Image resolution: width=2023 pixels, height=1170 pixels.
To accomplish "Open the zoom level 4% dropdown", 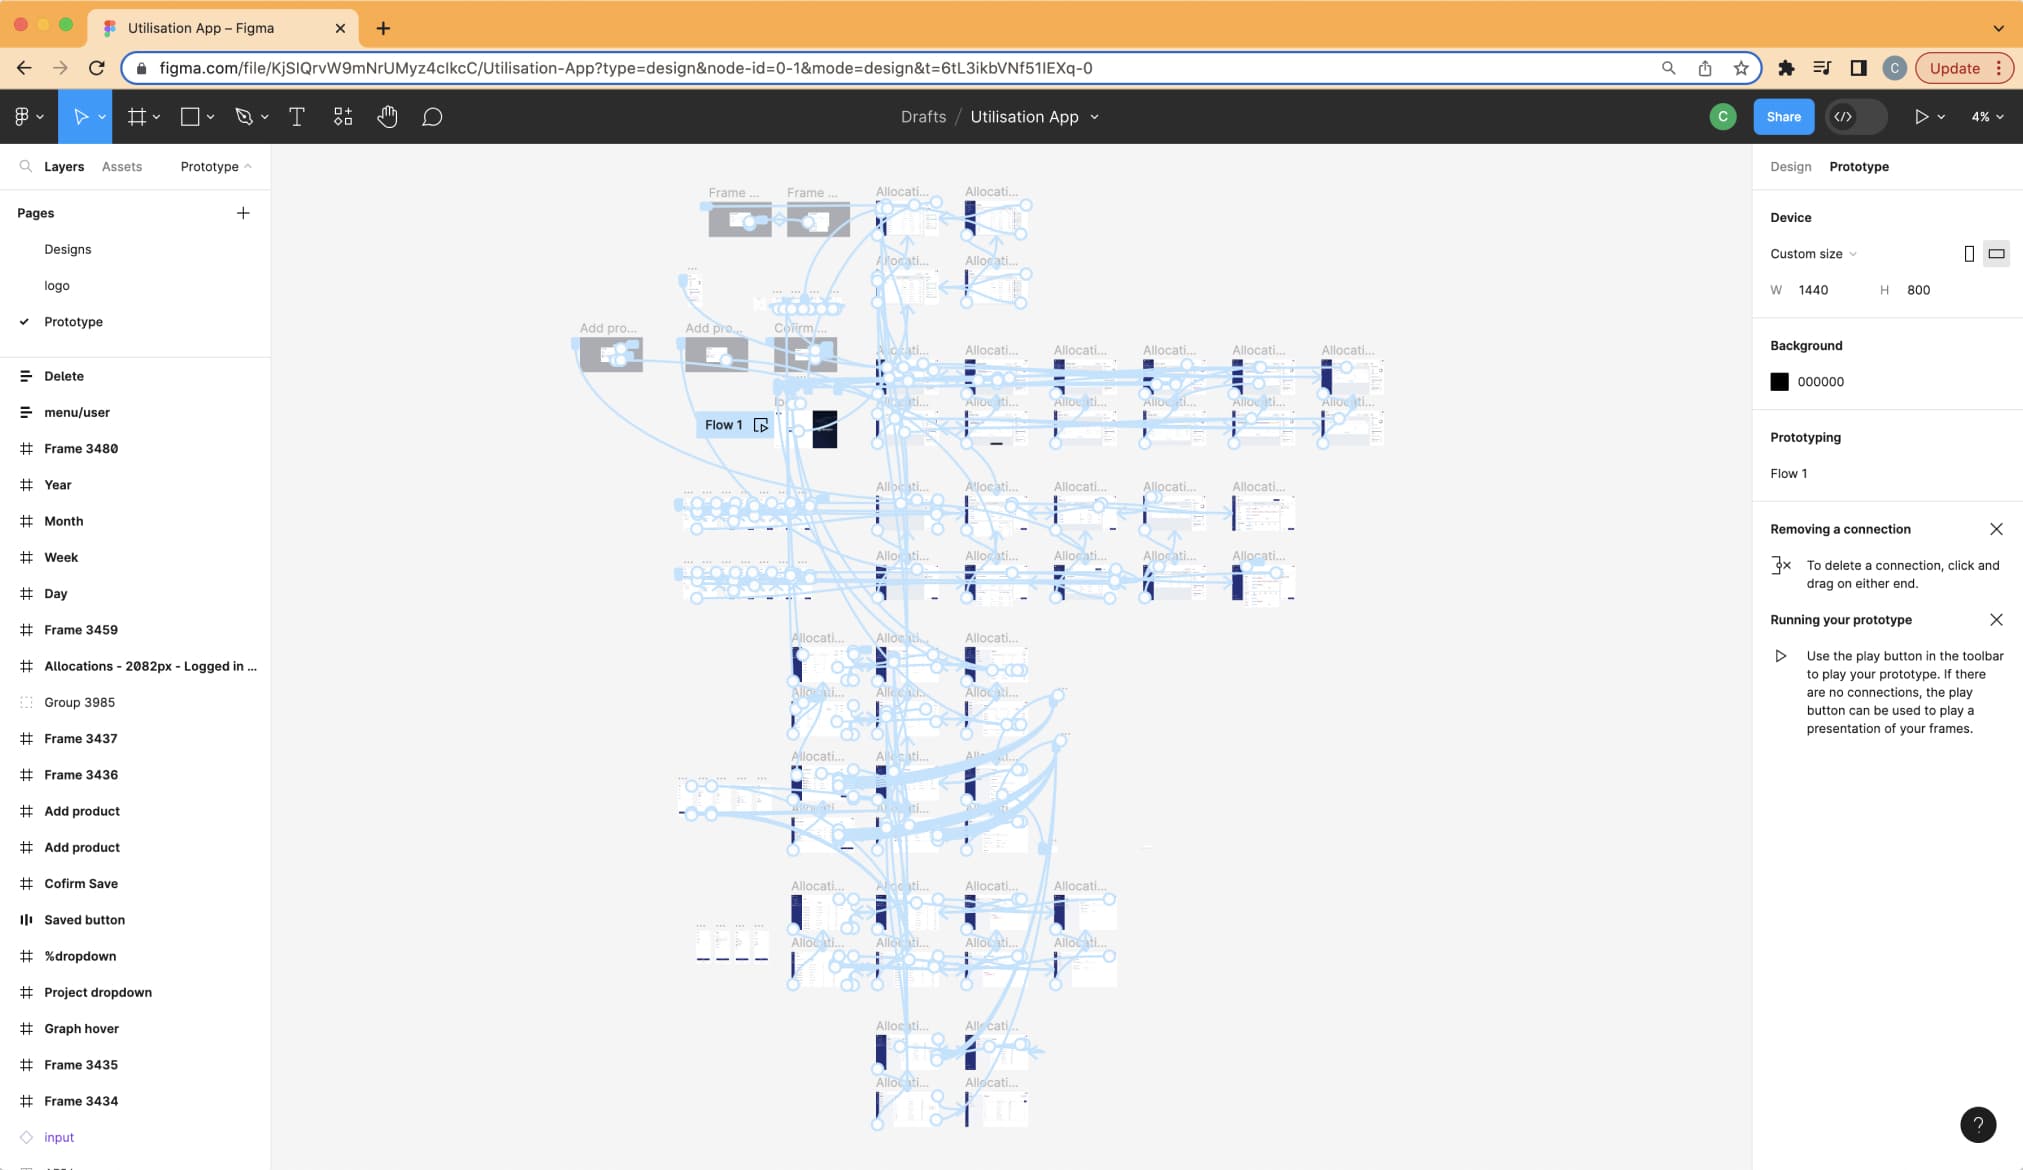I will (1987, 117).
